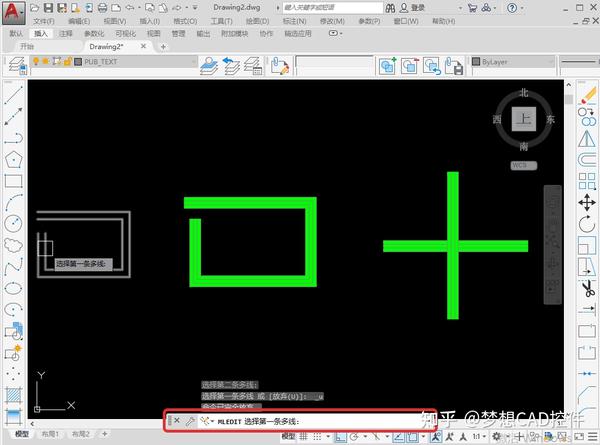Switch to the 默认 ribbon tab

coord(16,34)
